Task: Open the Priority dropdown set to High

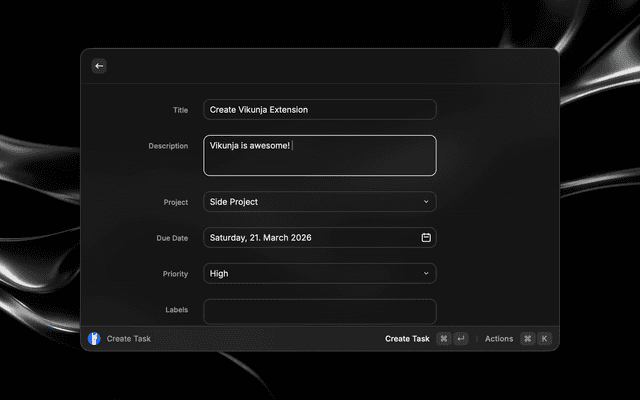Action: pos(319,273)
